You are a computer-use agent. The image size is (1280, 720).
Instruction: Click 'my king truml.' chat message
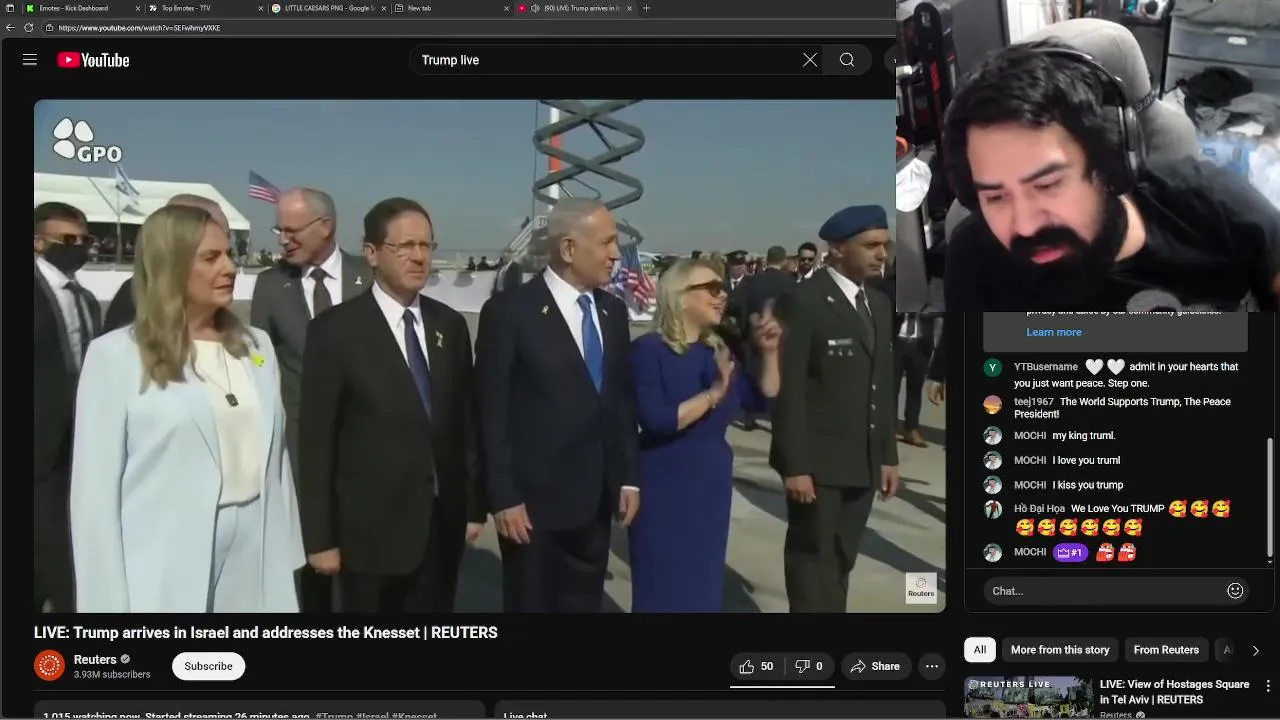click(1083, 436)
